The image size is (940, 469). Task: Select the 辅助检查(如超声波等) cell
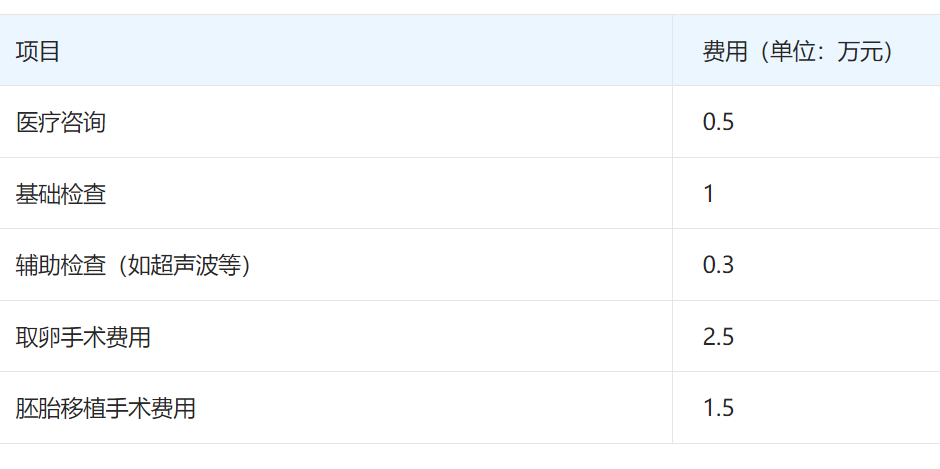click(x=336, y=264)
